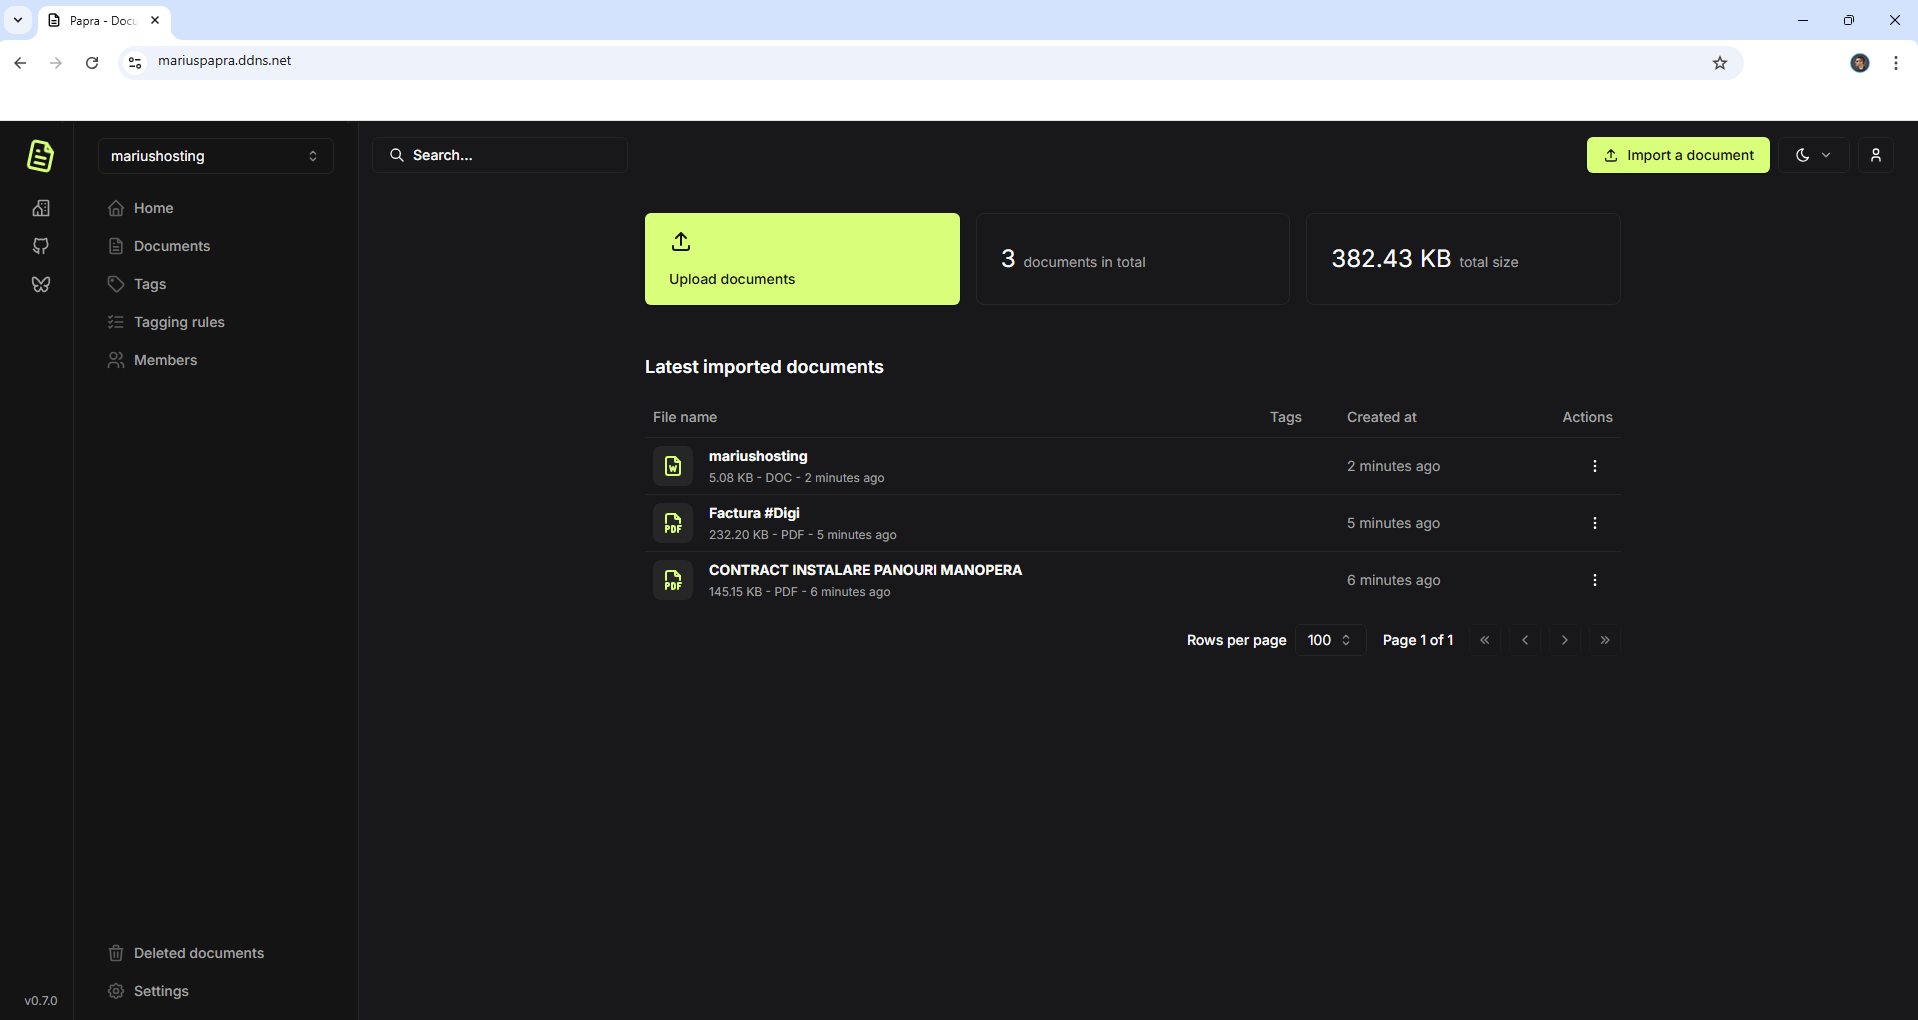
Task: Expand the browser tab list chevron
Action: point(18,20)
